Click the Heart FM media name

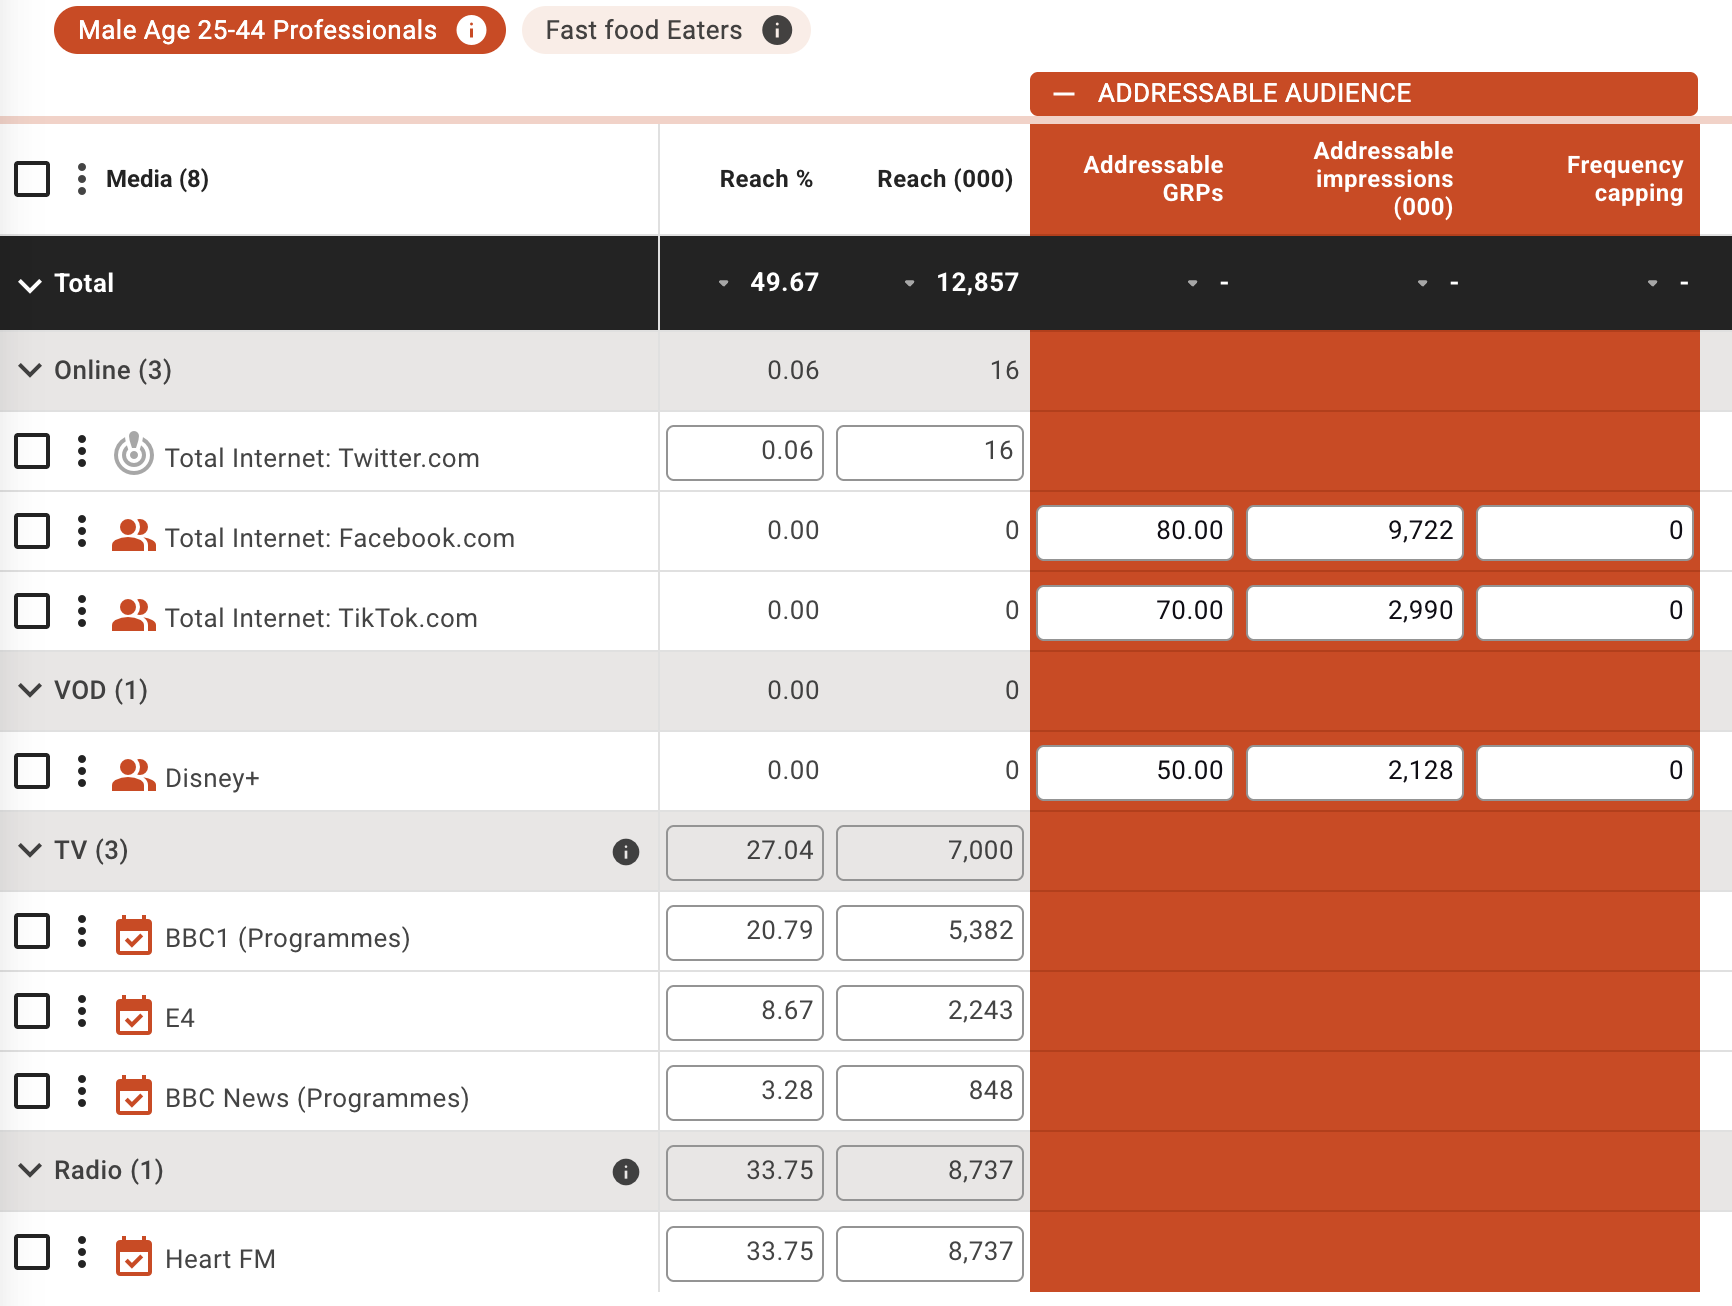click(220, 1259)
